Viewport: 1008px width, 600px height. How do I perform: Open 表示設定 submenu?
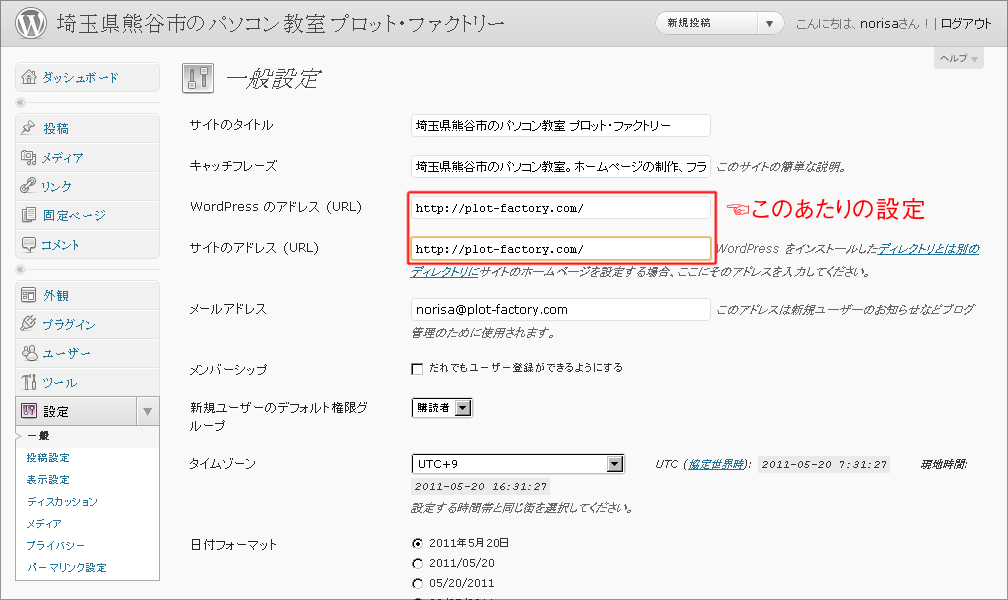tap(48, 479)
